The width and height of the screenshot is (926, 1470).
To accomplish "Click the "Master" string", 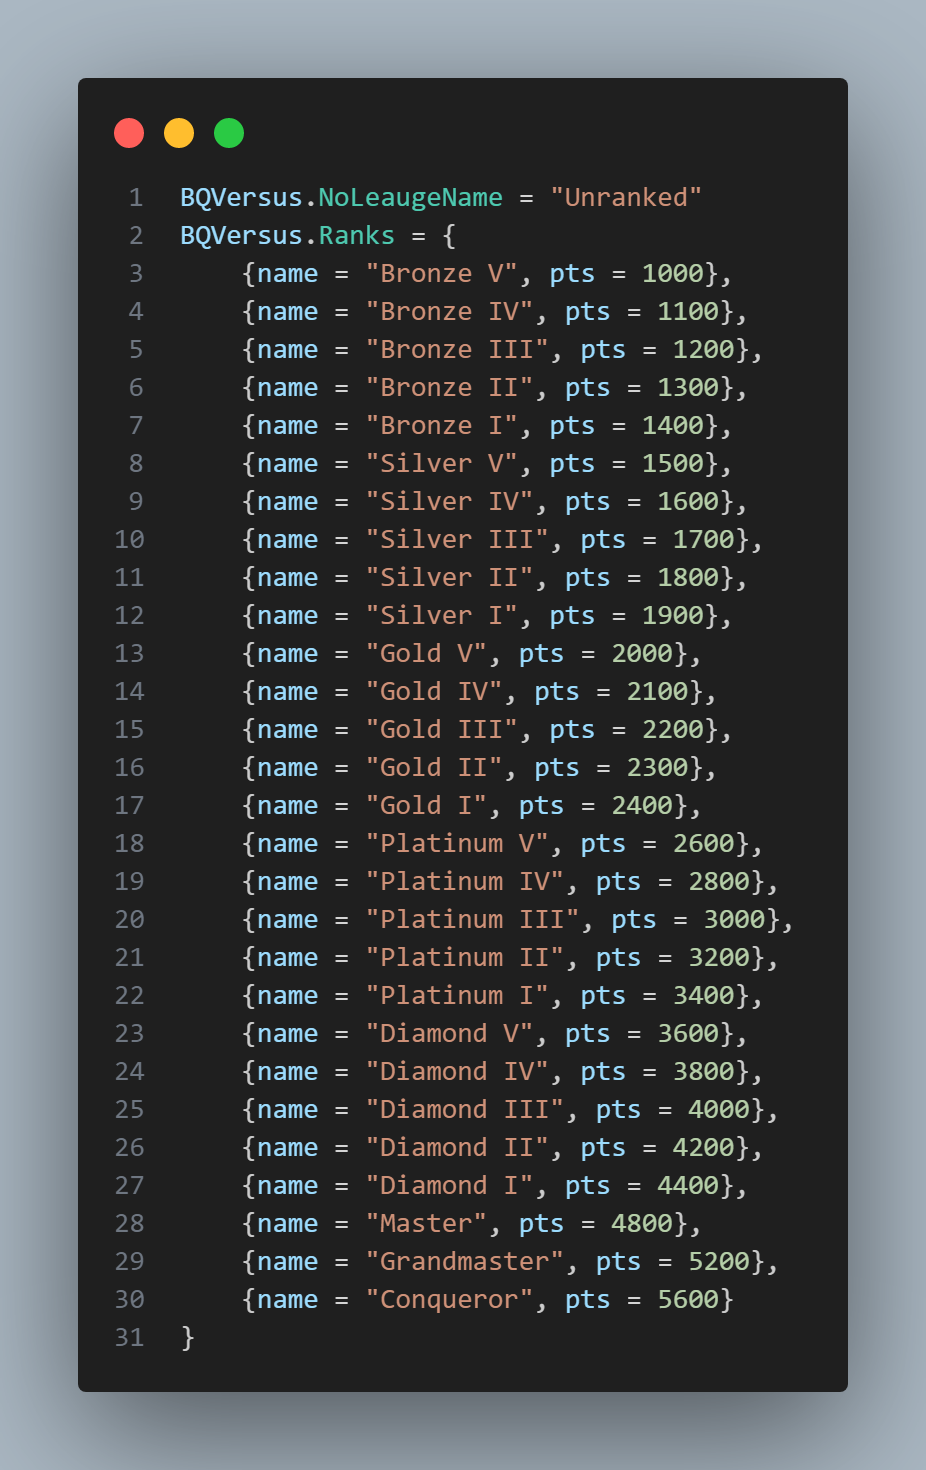I will point(426,1223).
